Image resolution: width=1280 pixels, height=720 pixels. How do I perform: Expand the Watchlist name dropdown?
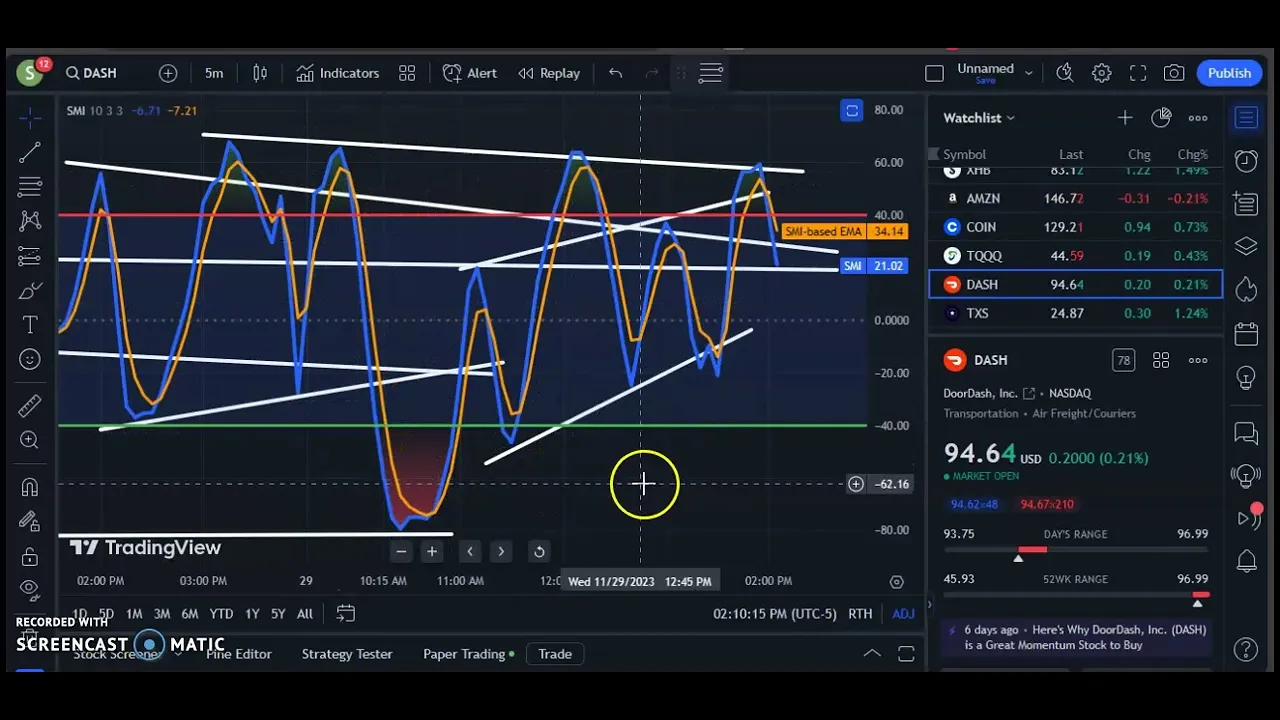pyautogui.click(x=979, y=118)
